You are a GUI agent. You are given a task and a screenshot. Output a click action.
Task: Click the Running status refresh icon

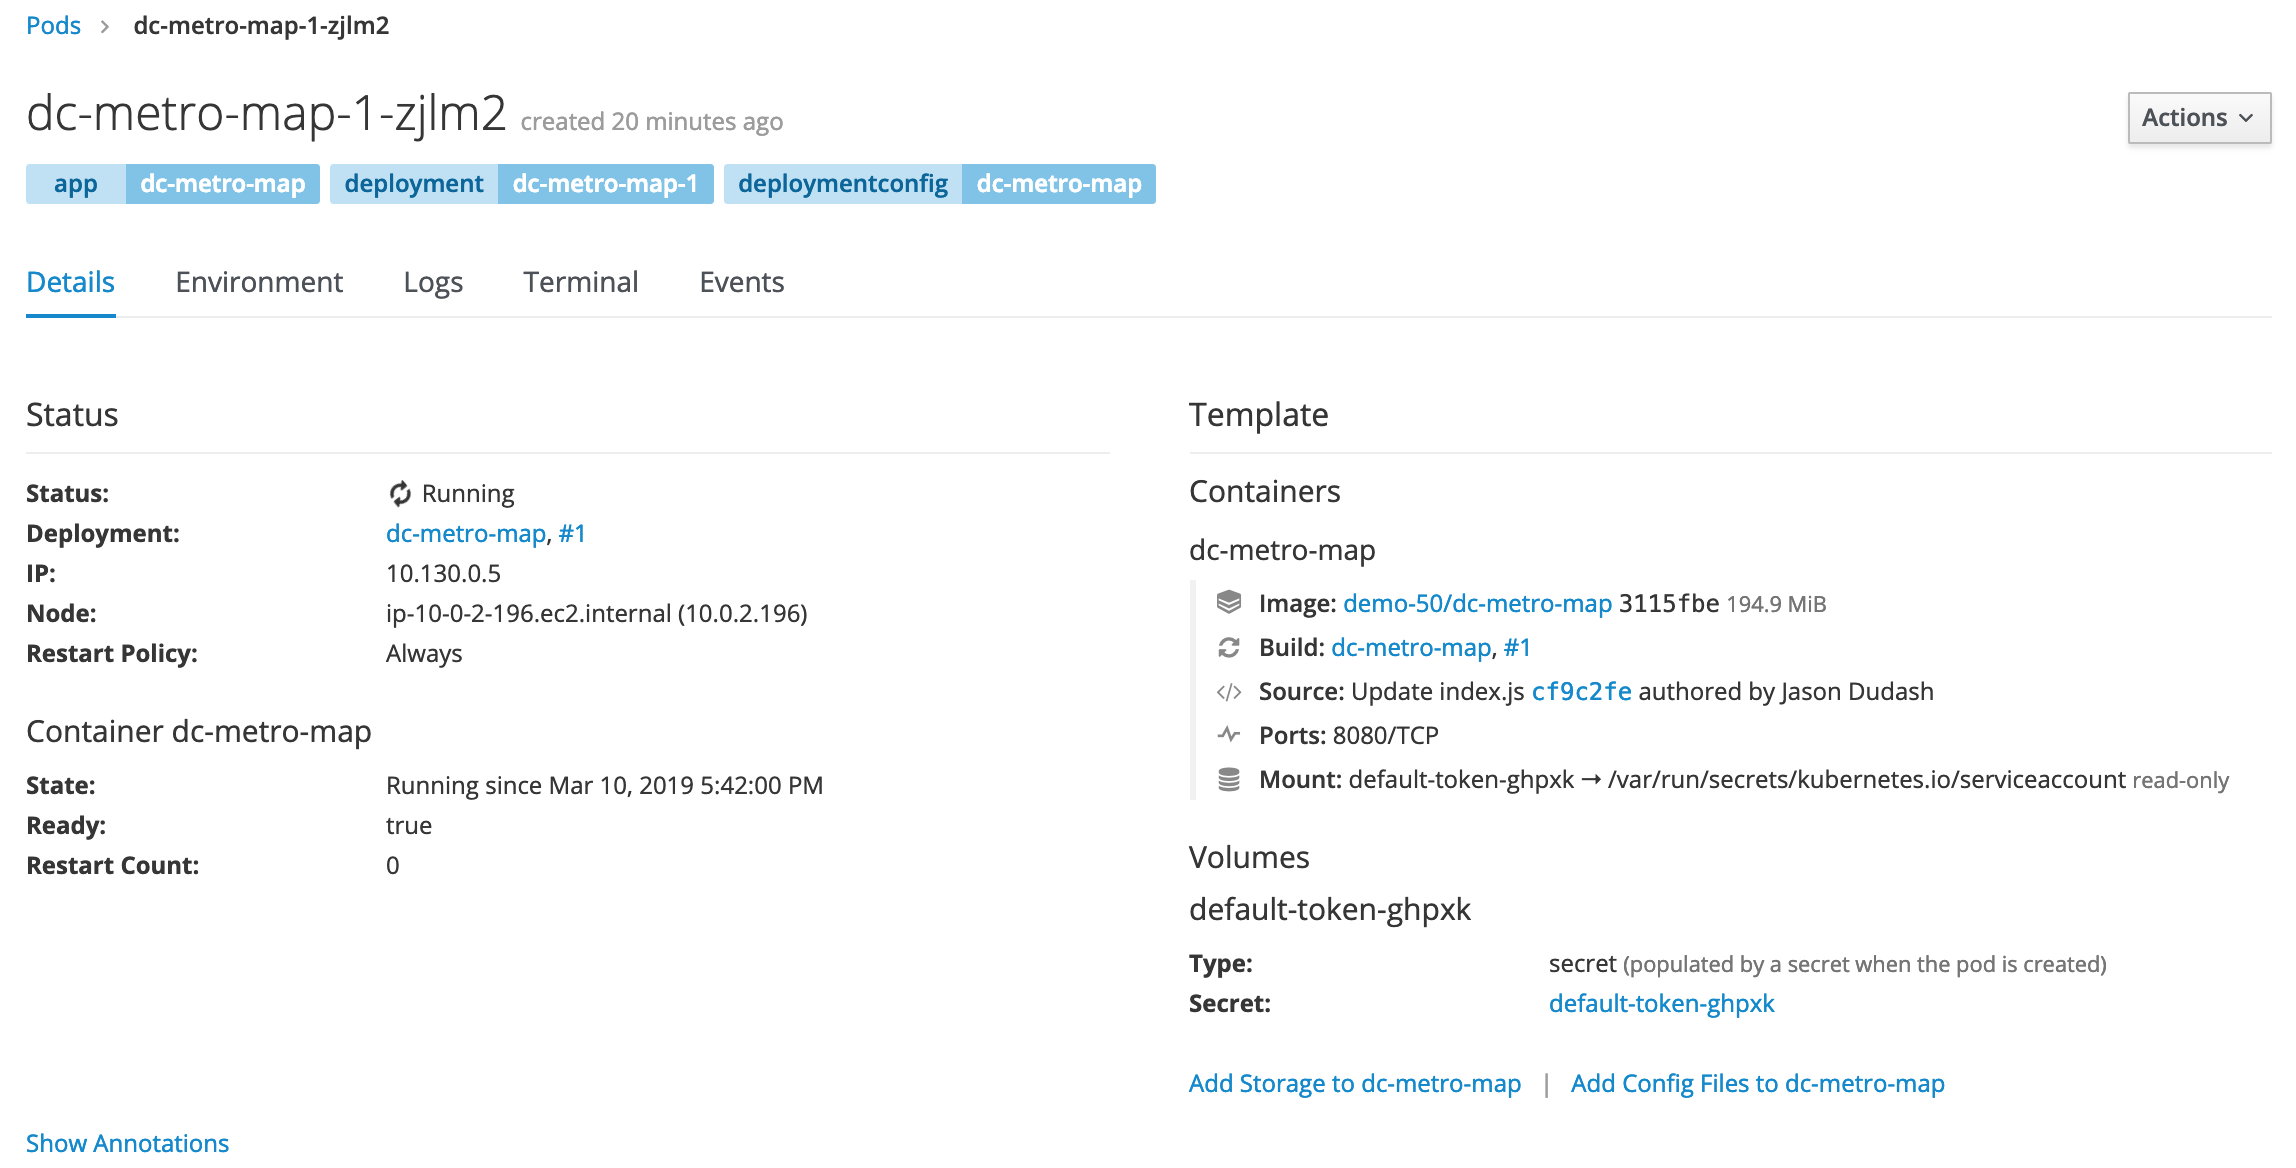pyautogui.click(x=400, y=493)
